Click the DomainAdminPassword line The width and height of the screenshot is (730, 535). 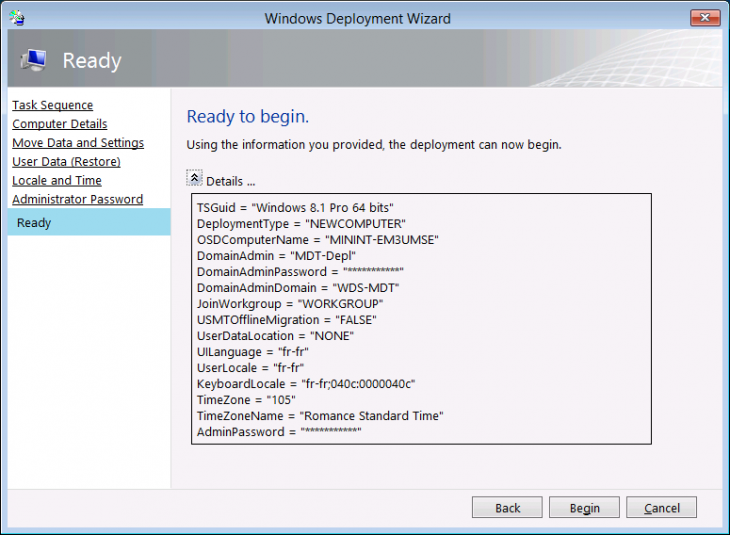[x=300, y=271]
